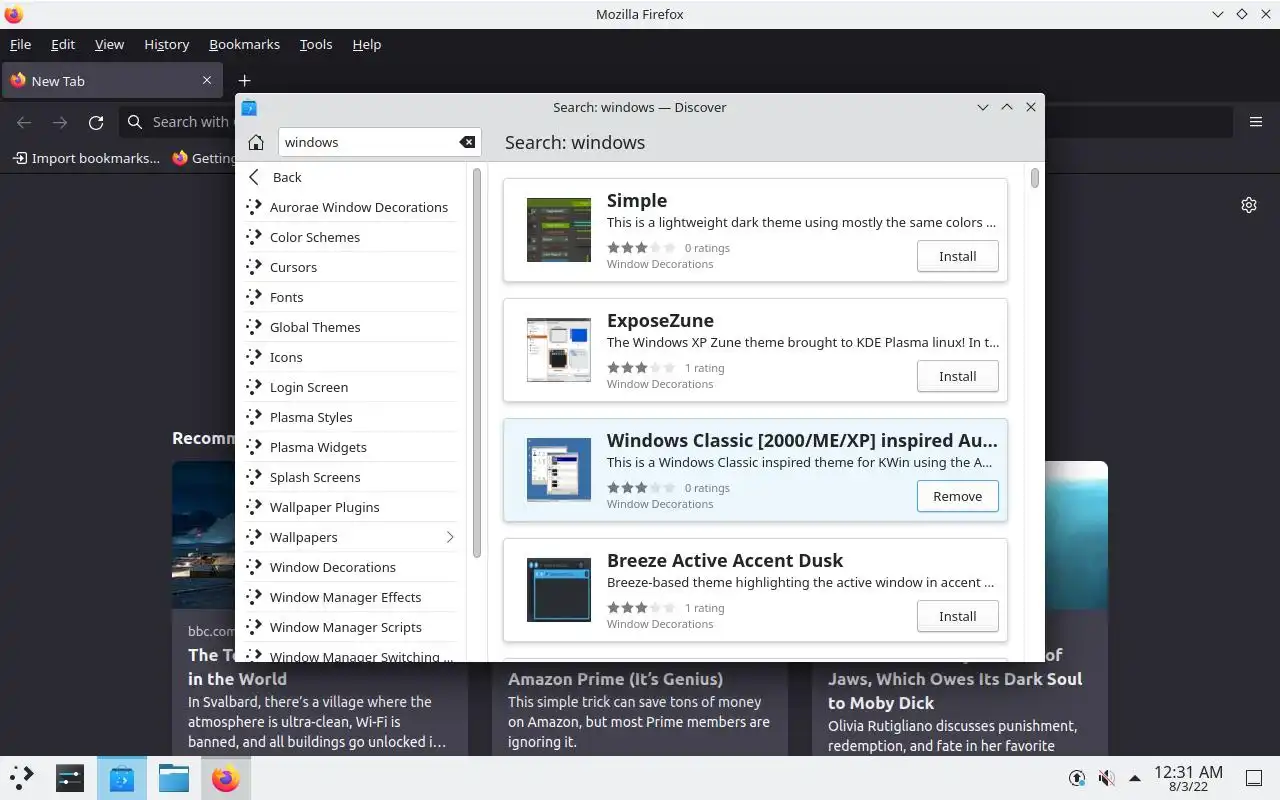This screenshot has height=800, width=1280.
Task: Open the Firefox View menu
Action: pyautogui.click(x=109, y=44)
